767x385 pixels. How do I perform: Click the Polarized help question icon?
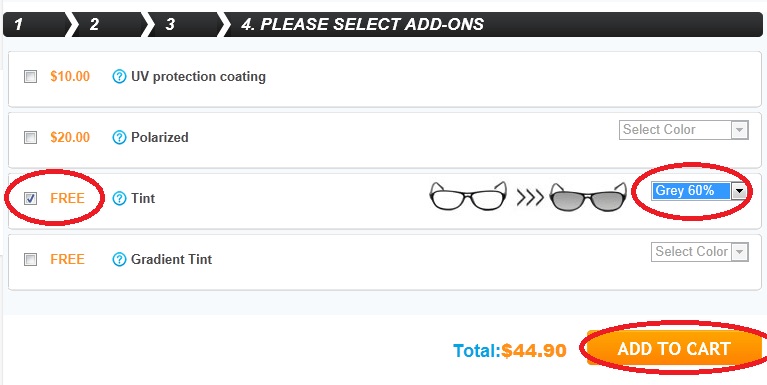point(119,137)
